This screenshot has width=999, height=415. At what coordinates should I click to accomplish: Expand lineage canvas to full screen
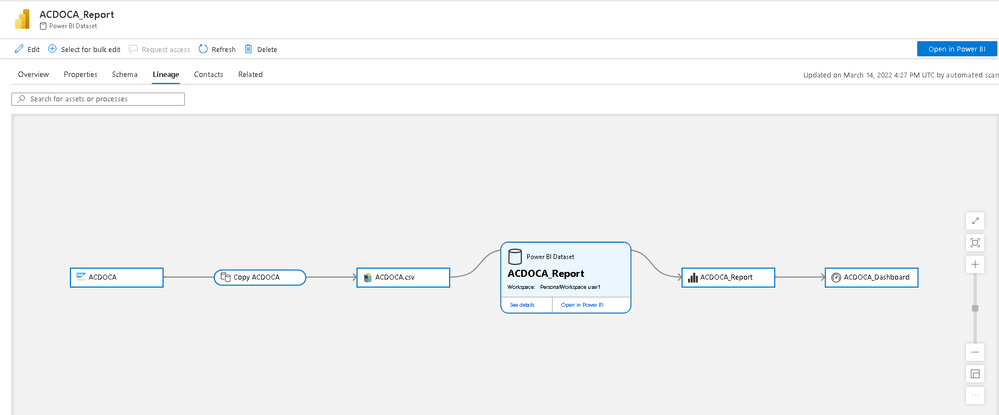click(975, 221)
